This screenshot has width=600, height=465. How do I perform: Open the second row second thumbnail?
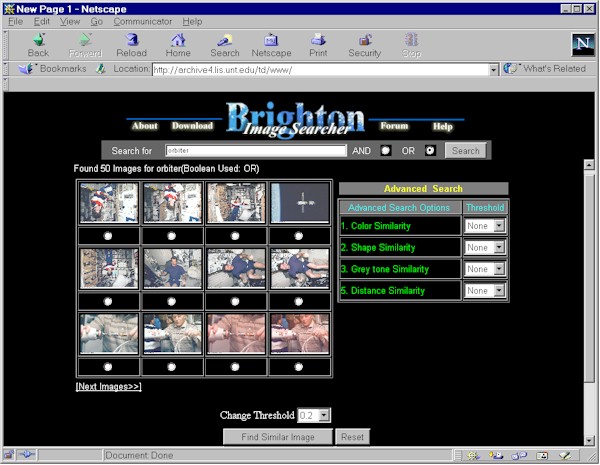173,268
